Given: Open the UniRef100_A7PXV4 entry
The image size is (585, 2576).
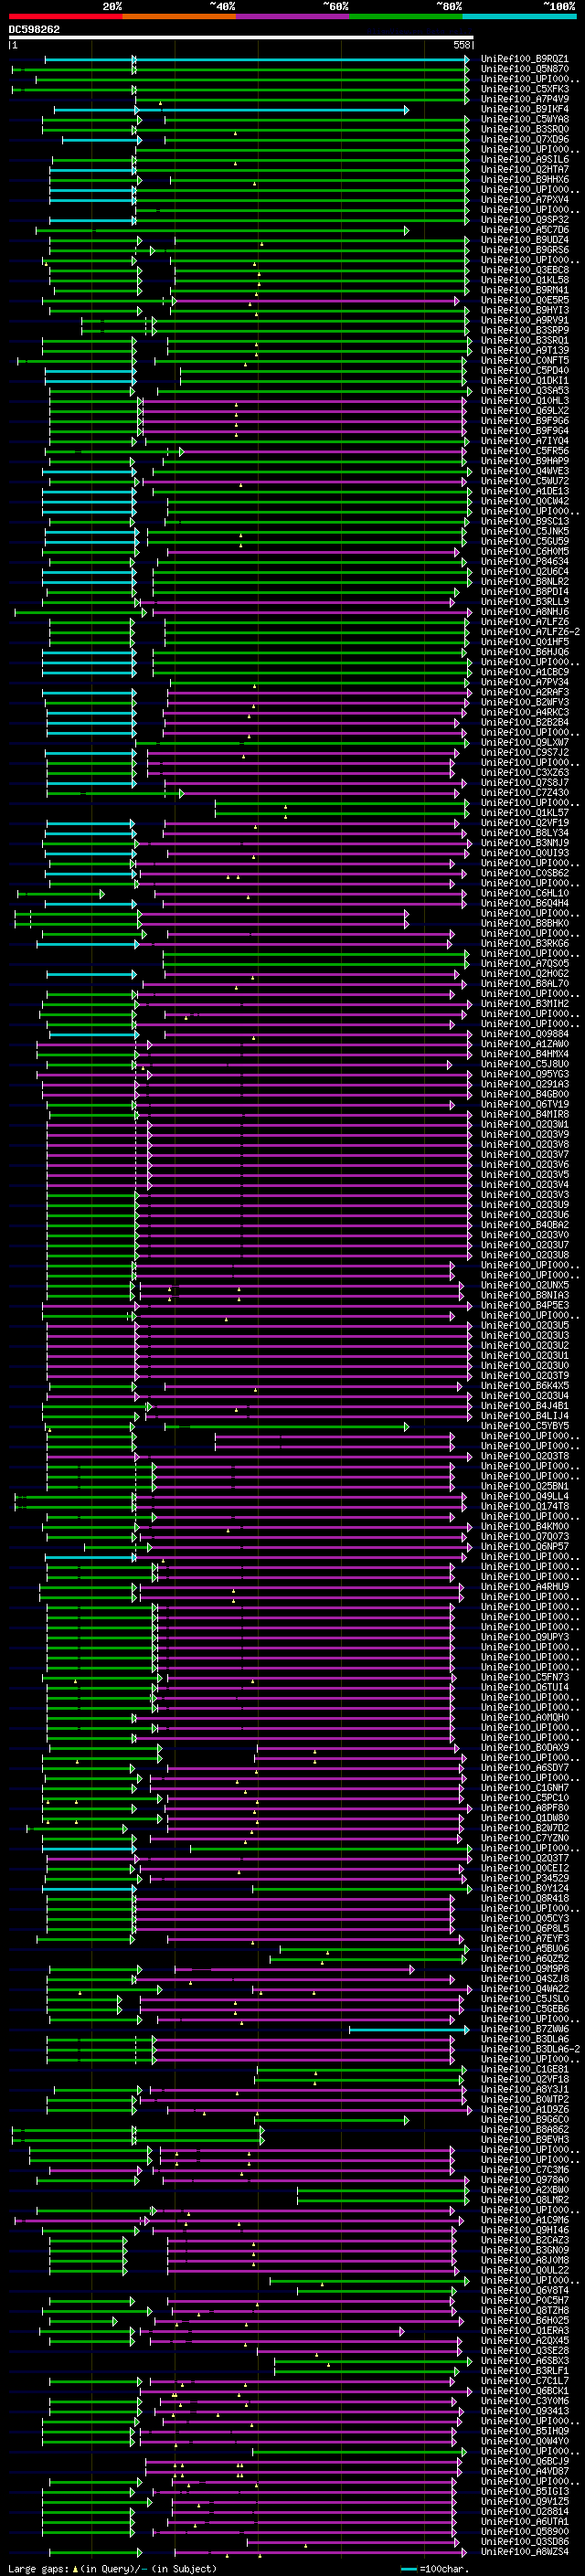Looking at the screenshot, I should coord(525,199).
